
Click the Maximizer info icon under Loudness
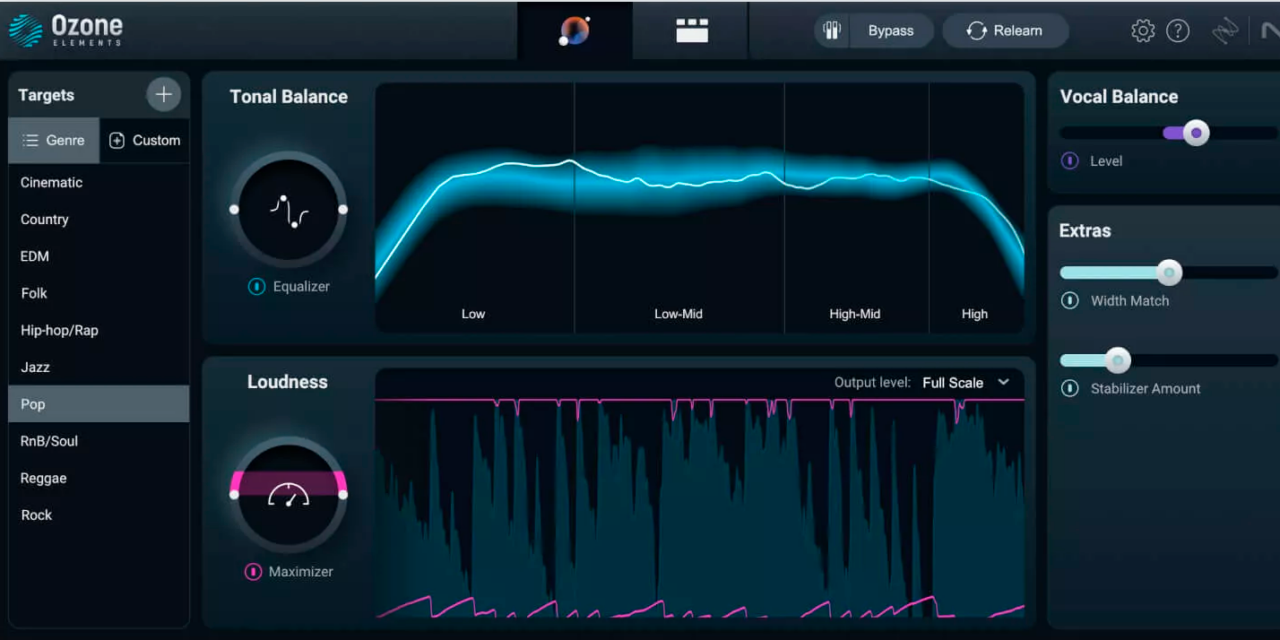(251, 572)
